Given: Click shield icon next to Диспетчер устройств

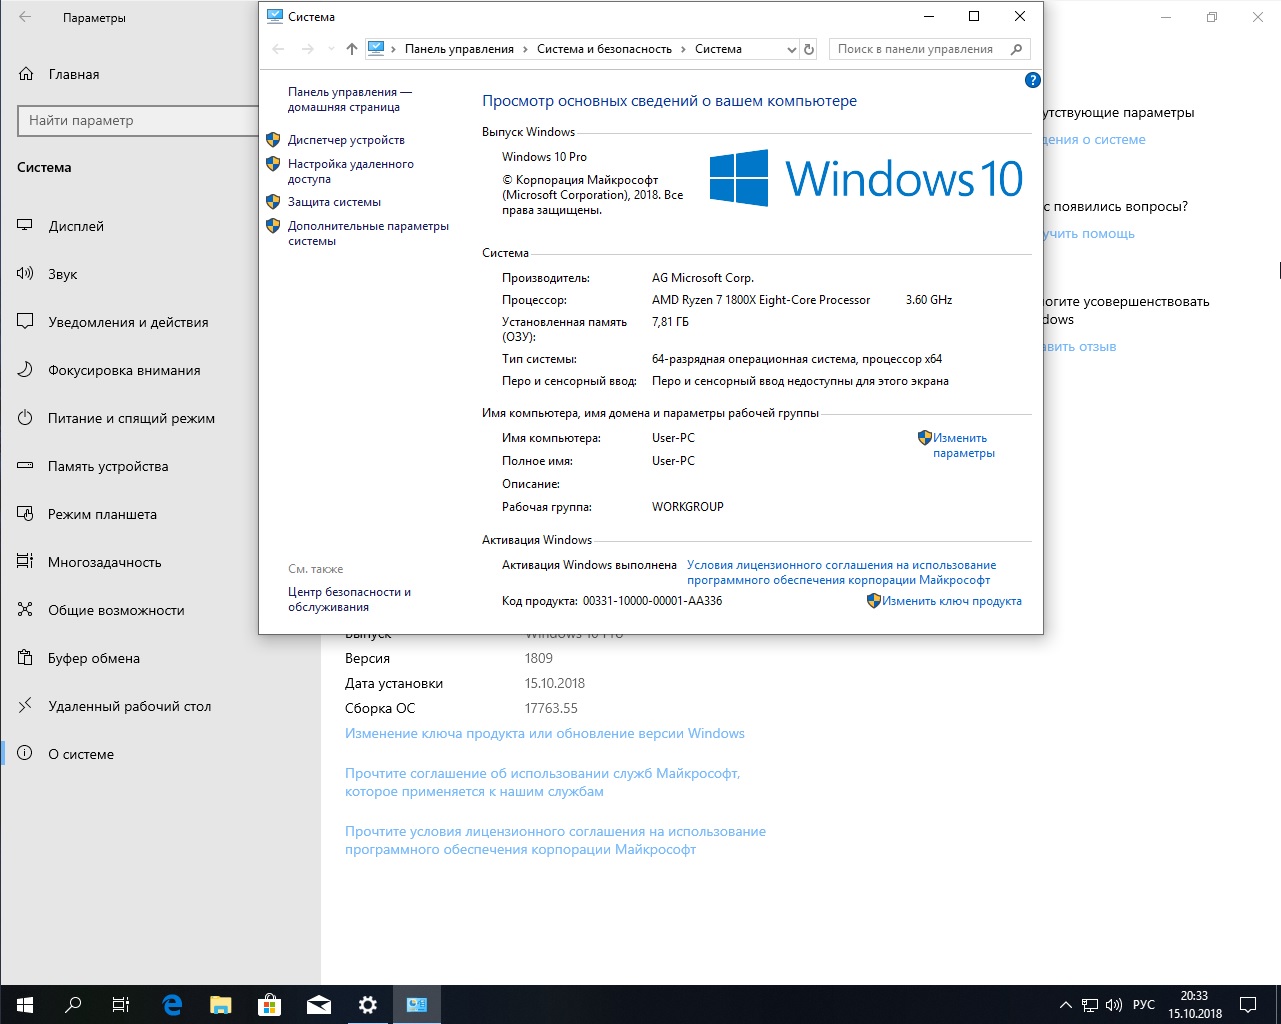Looking at the screenshot, I should (273, 139).
